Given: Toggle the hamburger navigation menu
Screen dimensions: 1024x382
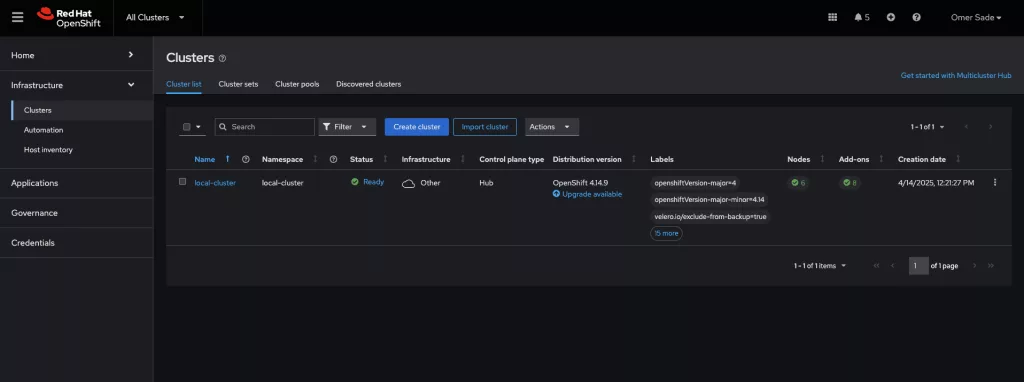Looking at the screenshot, I should tap(18, 18).
